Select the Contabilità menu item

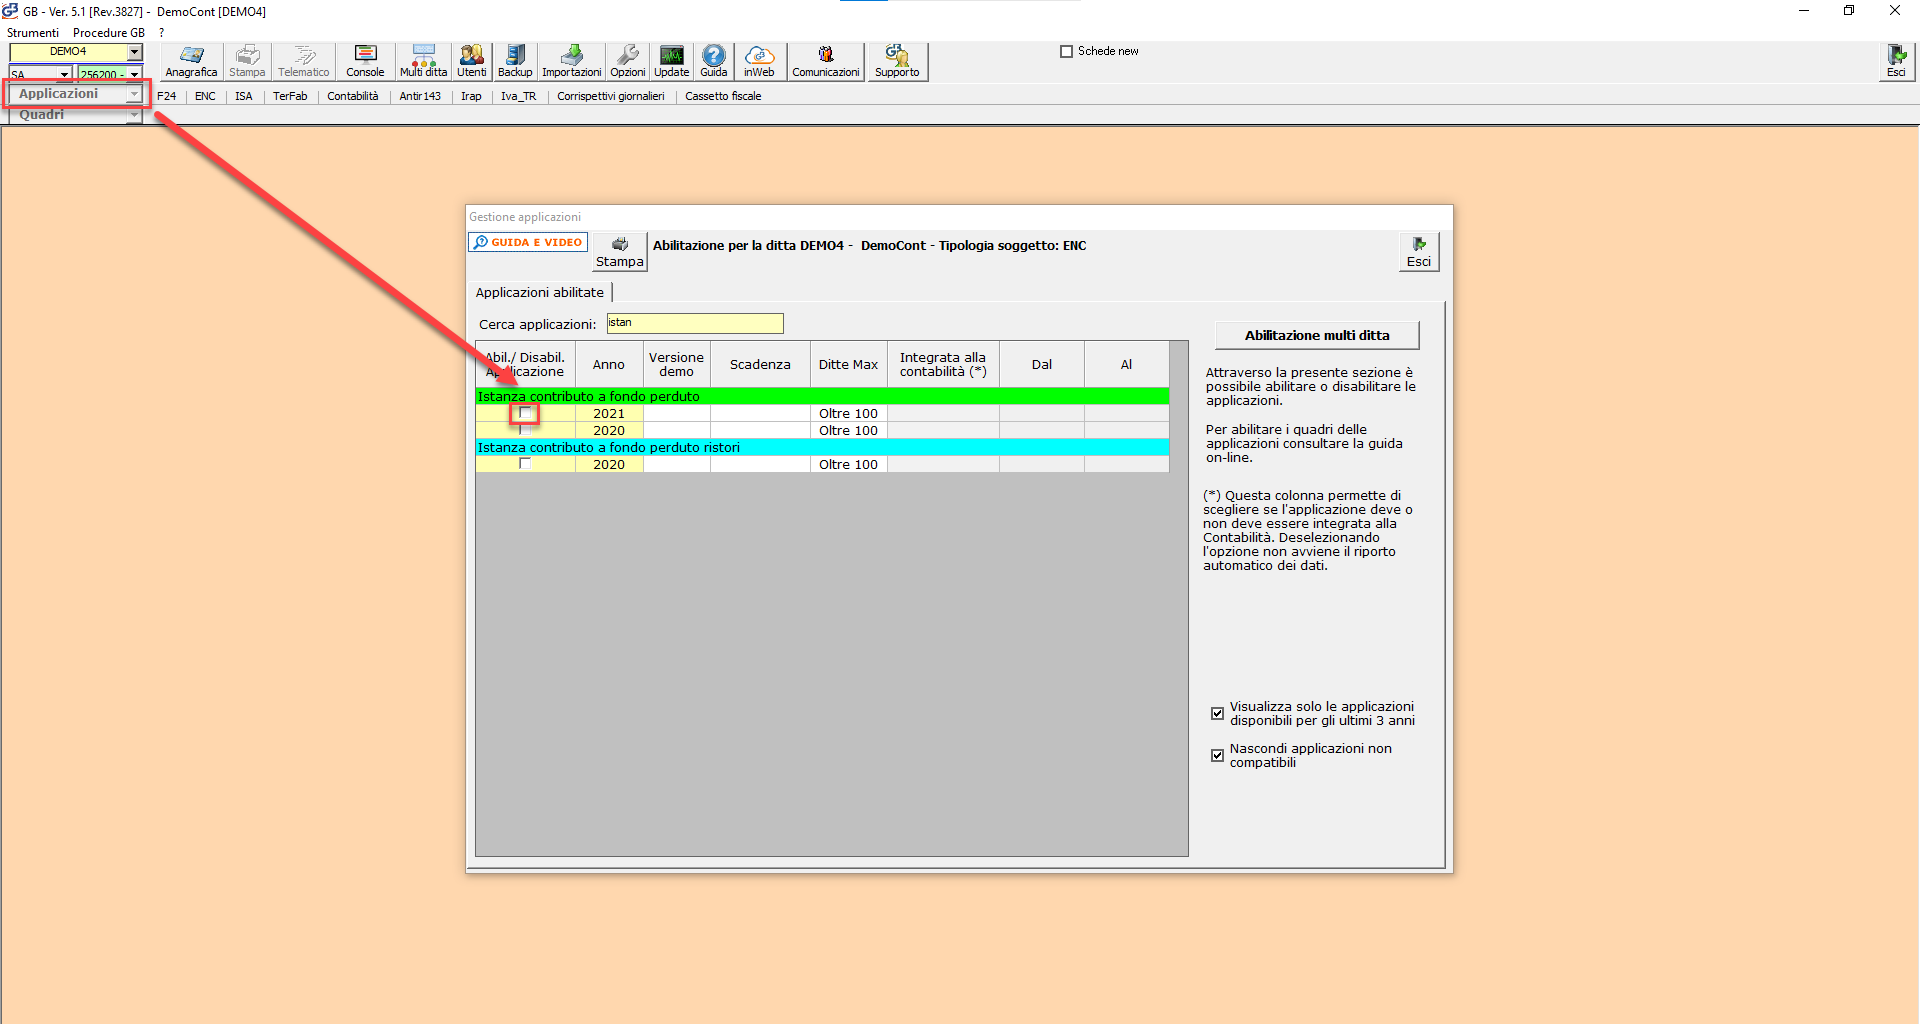[x=353, y=96]
